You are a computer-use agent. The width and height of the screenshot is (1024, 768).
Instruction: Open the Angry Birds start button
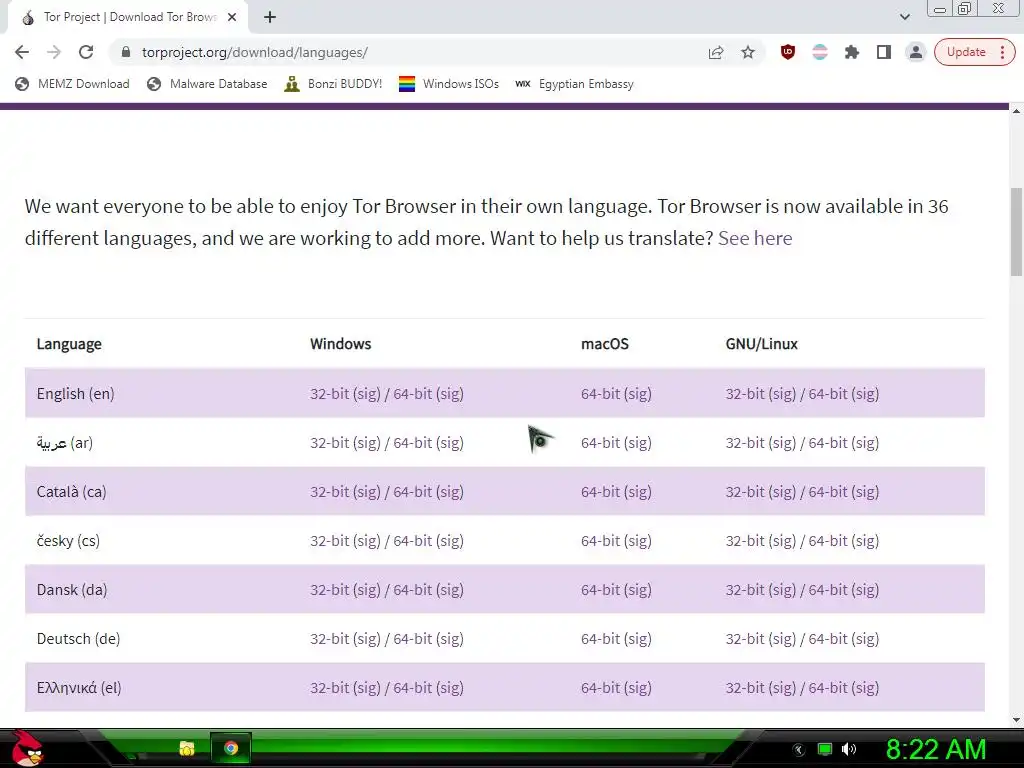pos(27,748)
